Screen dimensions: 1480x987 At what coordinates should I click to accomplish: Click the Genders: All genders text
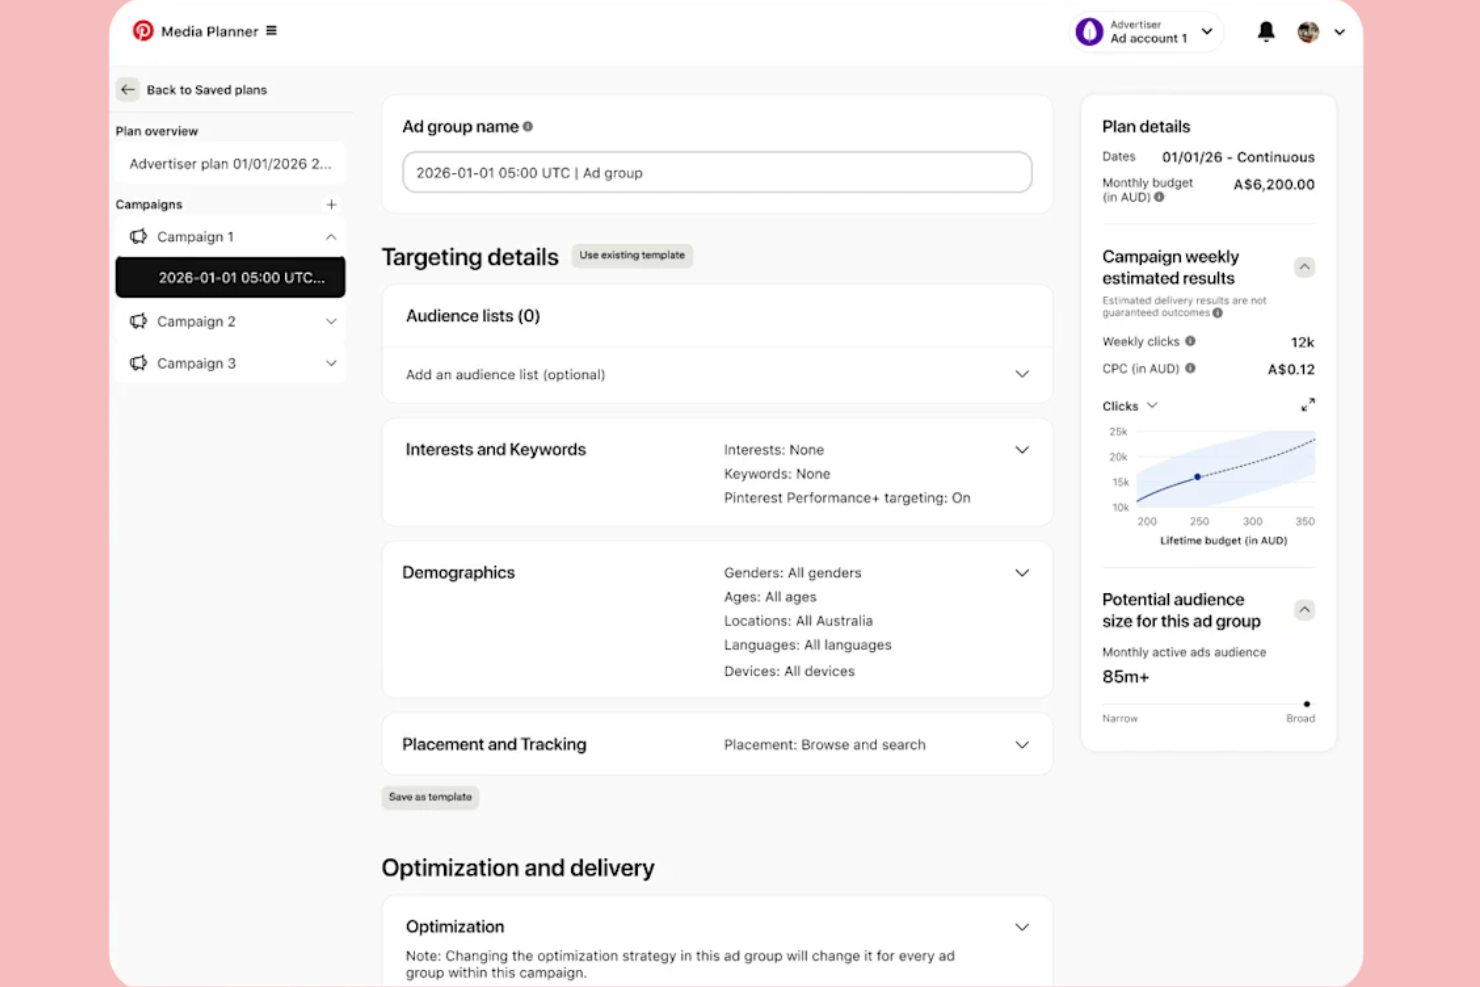point(792,573)
